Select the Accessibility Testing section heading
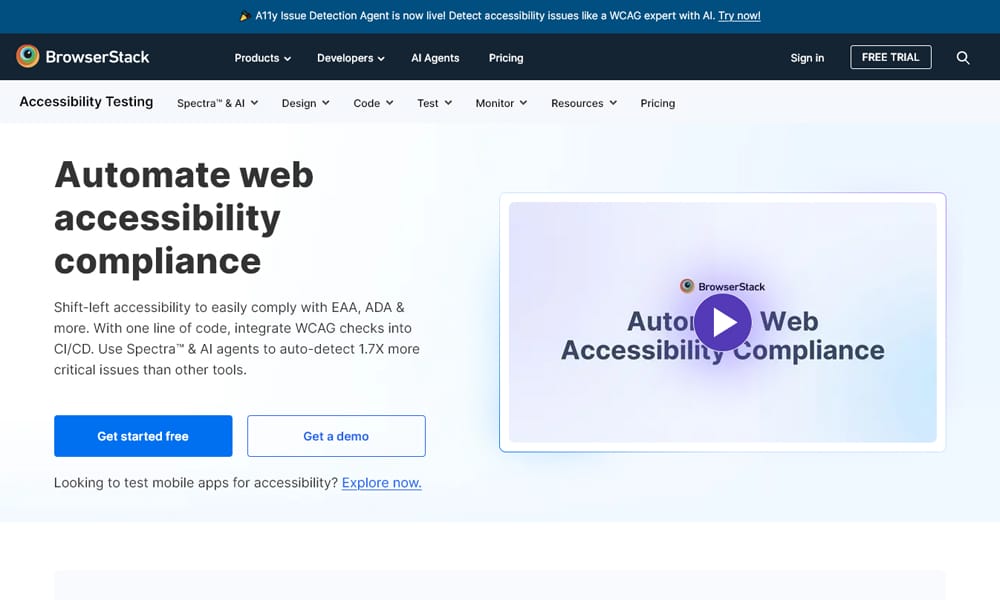This screenshot has width=1000, height=600. coord(86,102)
